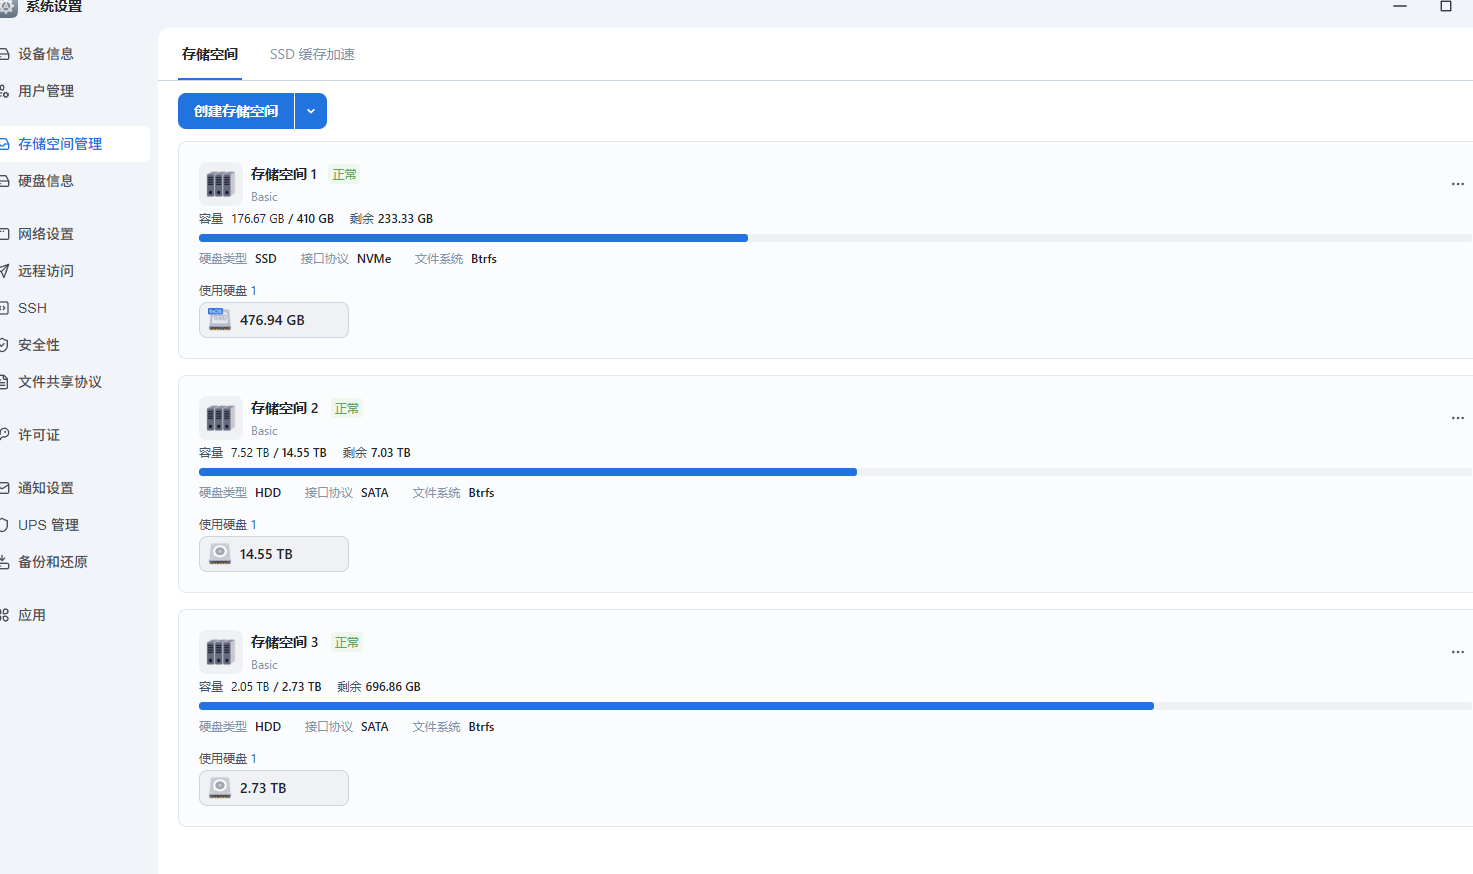This screenshot has width=1473, height=874.
Task: Expand the 创建存储空间 dropdown arrow
Action: click(311, 111)
